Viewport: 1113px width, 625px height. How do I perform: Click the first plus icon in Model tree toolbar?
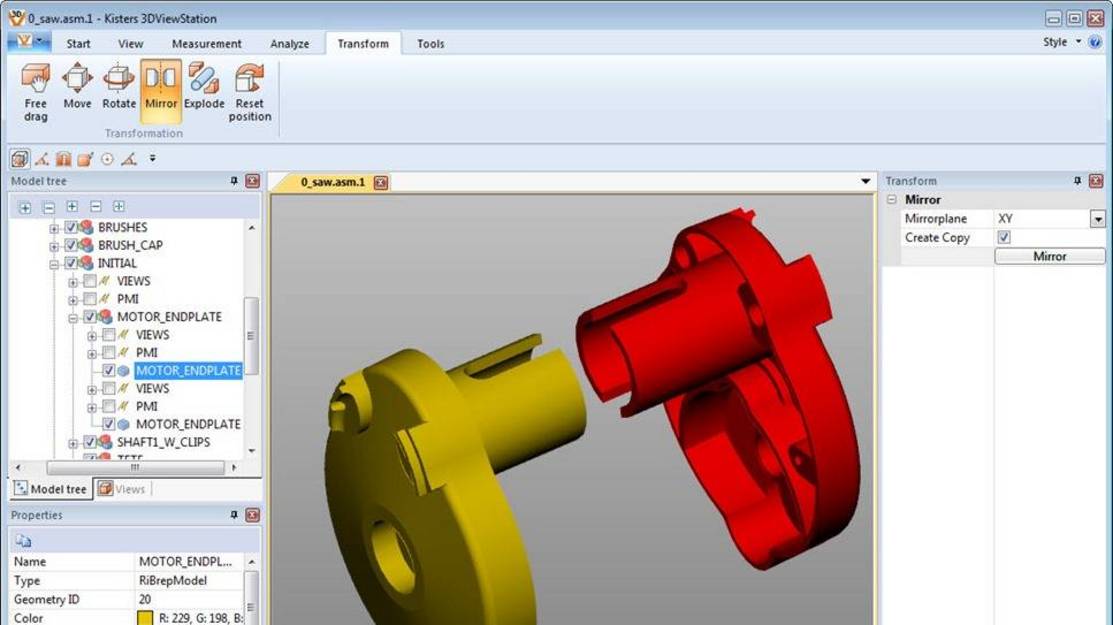coord(25,207)
